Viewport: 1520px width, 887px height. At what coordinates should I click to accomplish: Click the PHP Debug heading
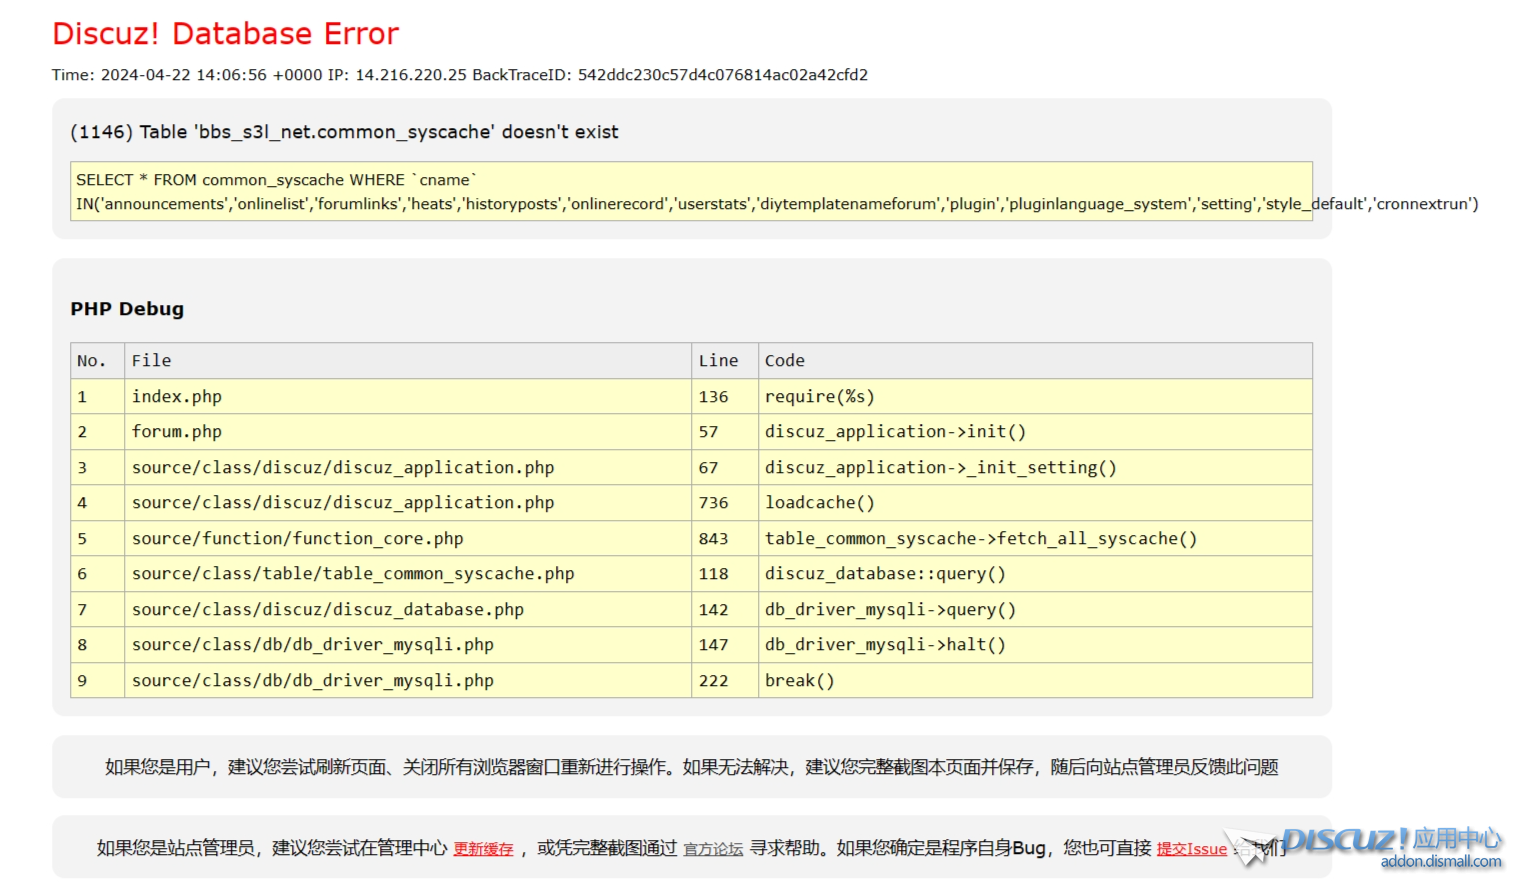(127, 309)
